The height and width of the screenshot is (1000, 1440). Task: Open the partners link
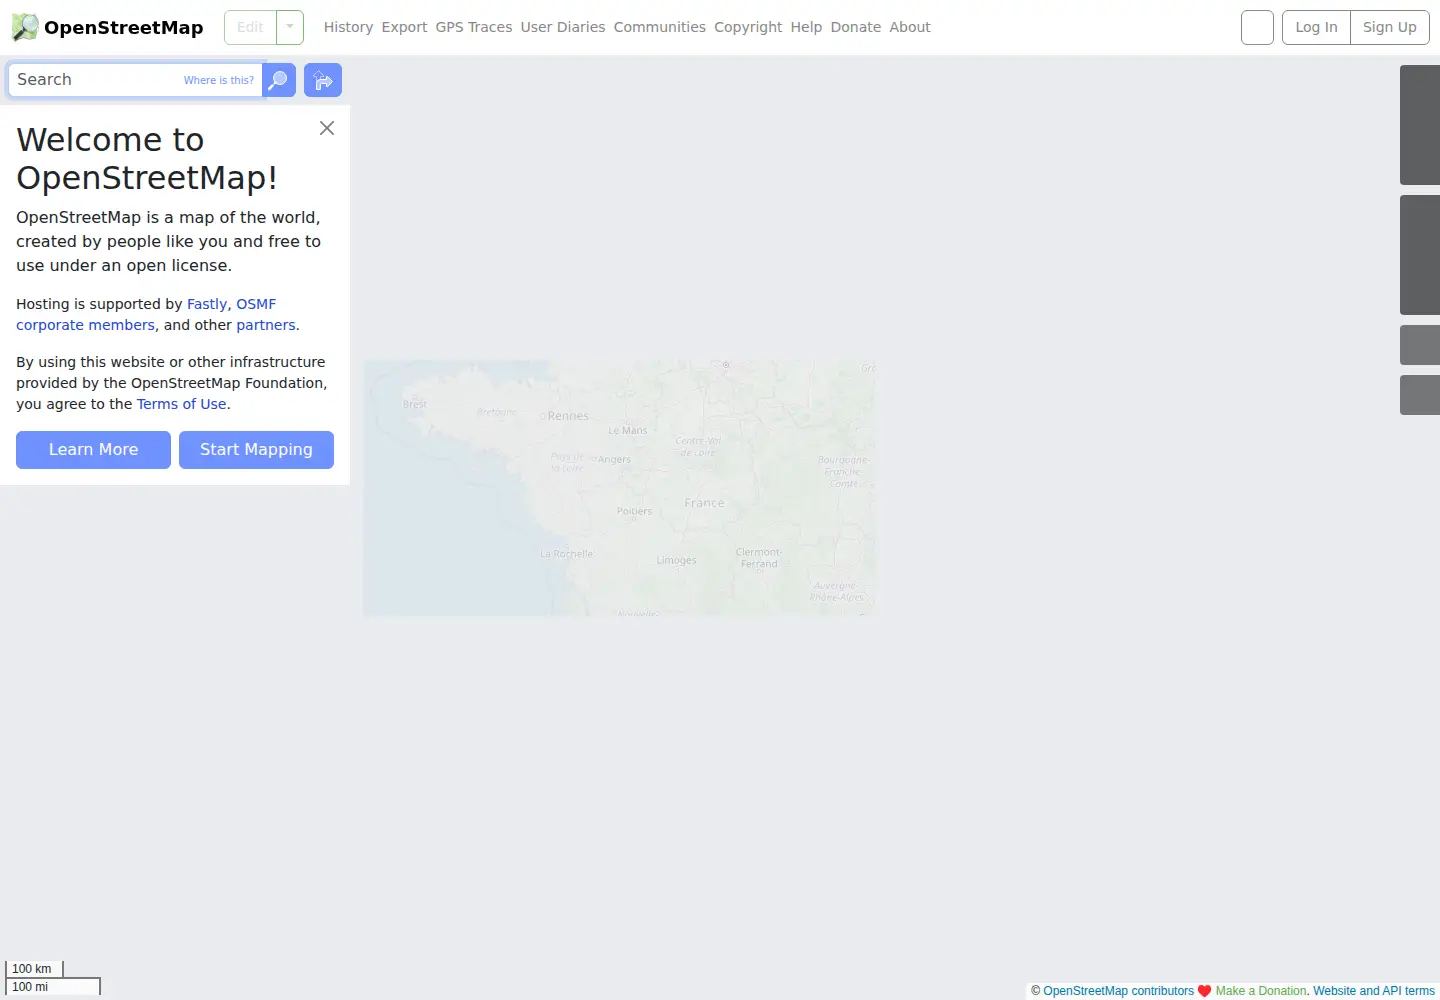(x=266, y=325)
